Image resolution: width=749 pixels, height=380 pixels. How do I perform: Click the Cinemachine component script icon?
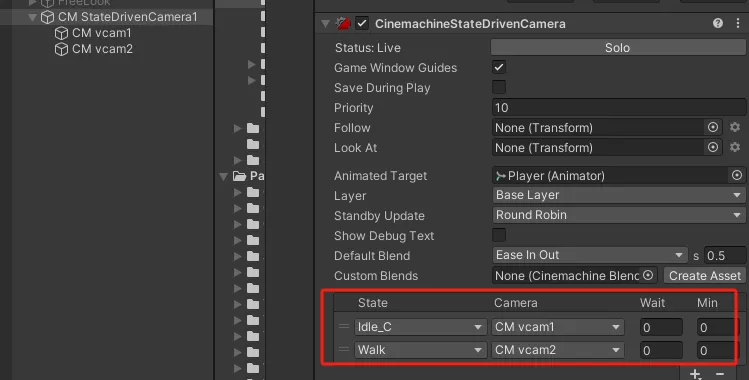342,23
